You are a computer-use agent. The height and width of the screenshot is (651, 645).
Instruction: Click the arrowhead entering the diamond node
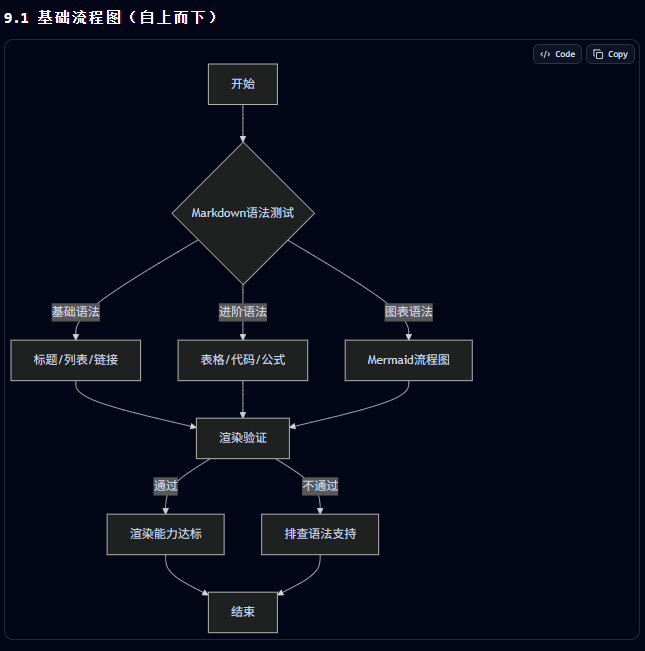pyautogui.click(x=243, y=139)
